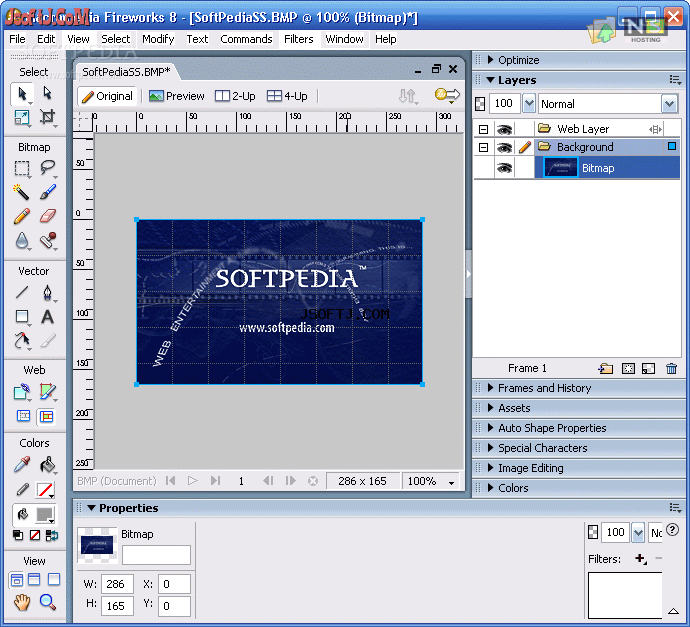Select the Lasso tool

(47, 168)
